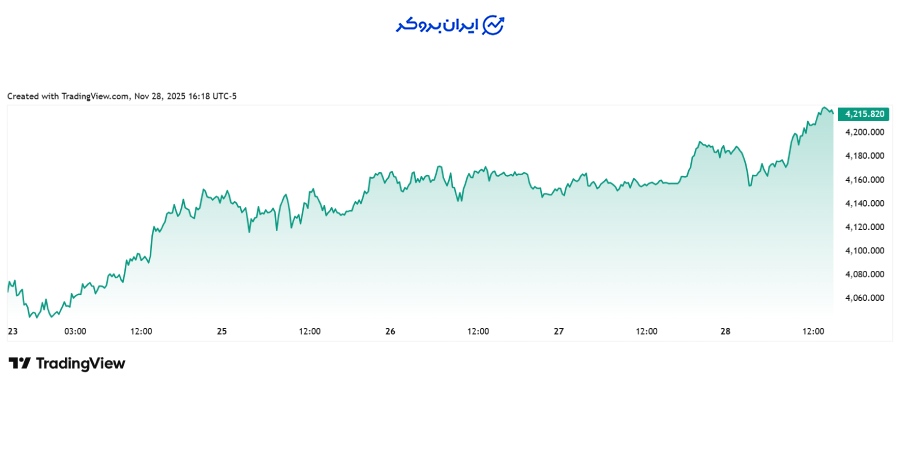Screen dimensions: 900x471
Task: Select the 03:00 time axis label
Action: coord(75,331)
